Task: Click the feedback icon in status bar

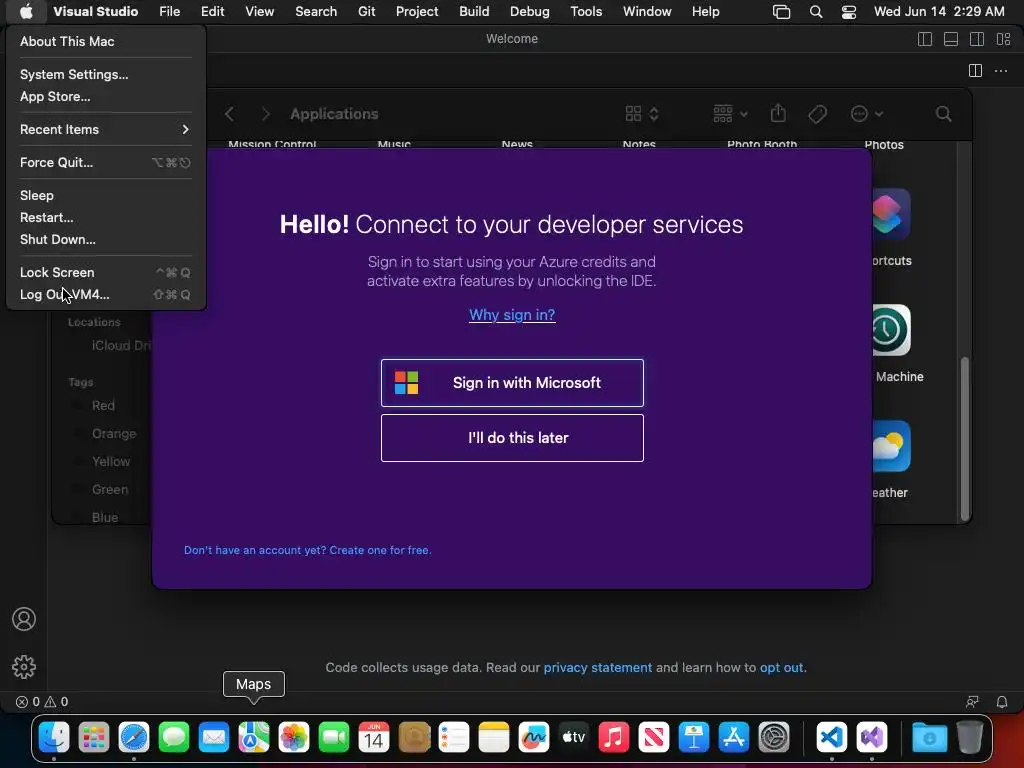Action: pyautogui.click(x=972, y=702)
